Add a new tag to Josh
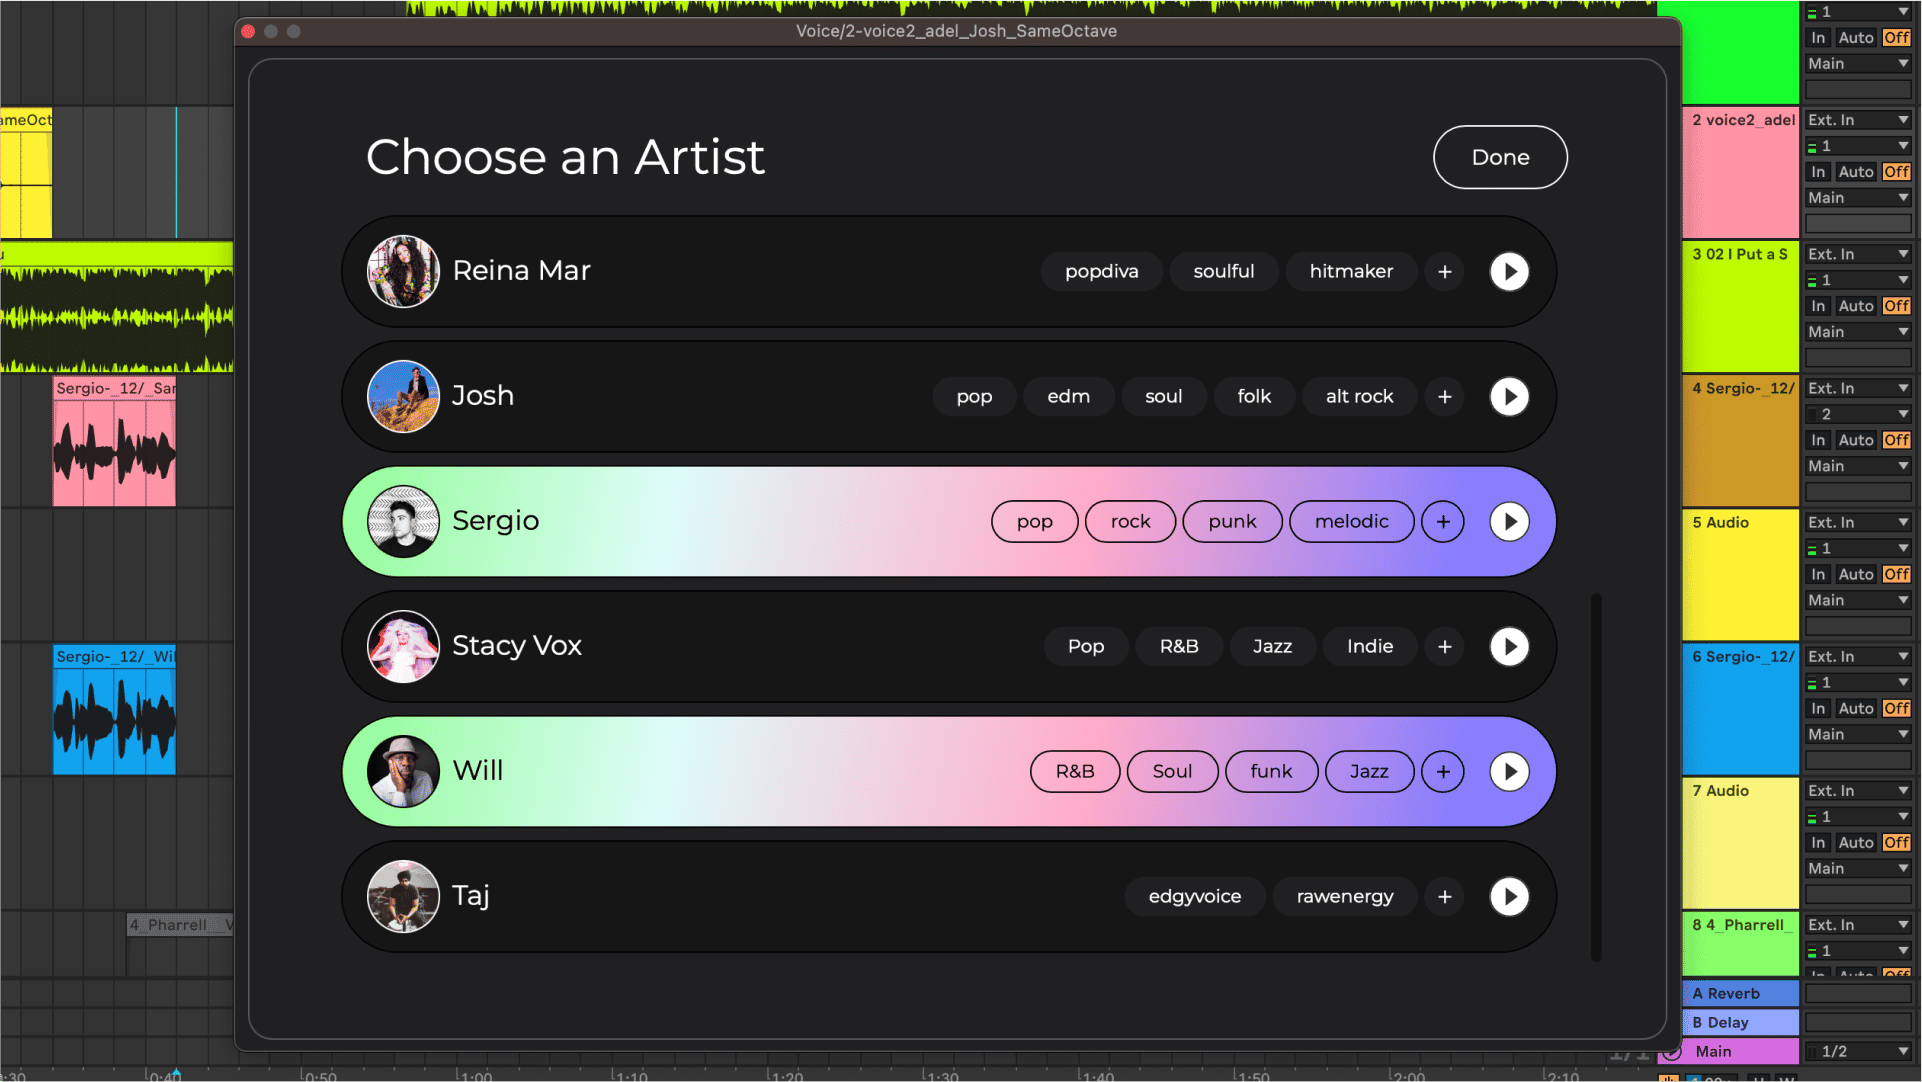The width and height of the screenshot is (1922, 1082). [1444, 396]
